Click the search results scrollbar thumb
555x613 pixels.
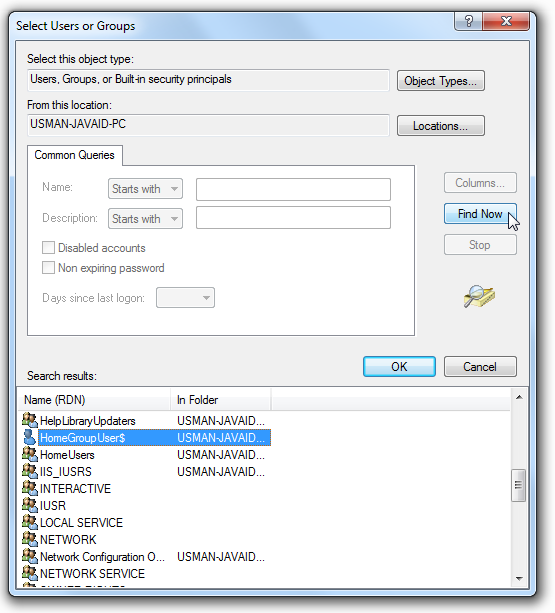click(519, 485)
